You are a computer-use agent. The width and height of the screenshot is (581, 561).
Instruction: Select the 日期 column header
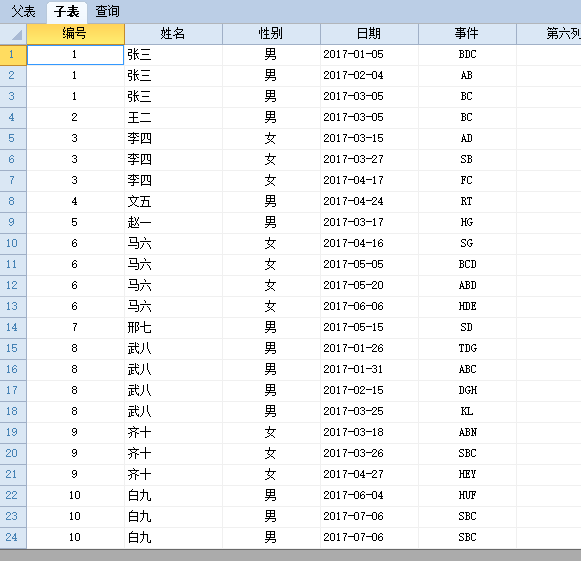click(369, 34)
